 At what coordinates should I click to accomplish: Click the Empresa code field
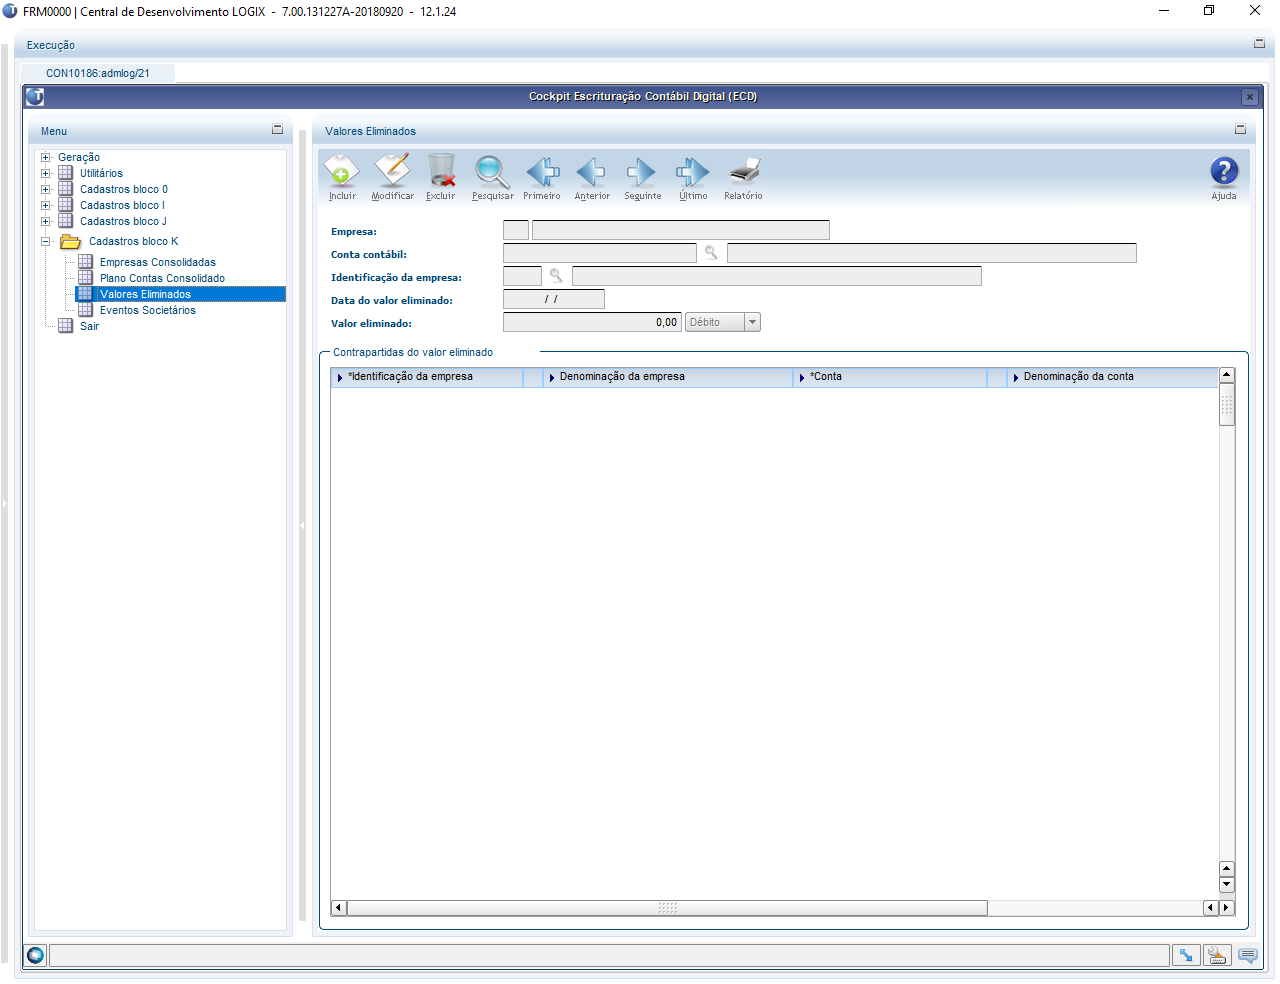(x=516, y=230)
